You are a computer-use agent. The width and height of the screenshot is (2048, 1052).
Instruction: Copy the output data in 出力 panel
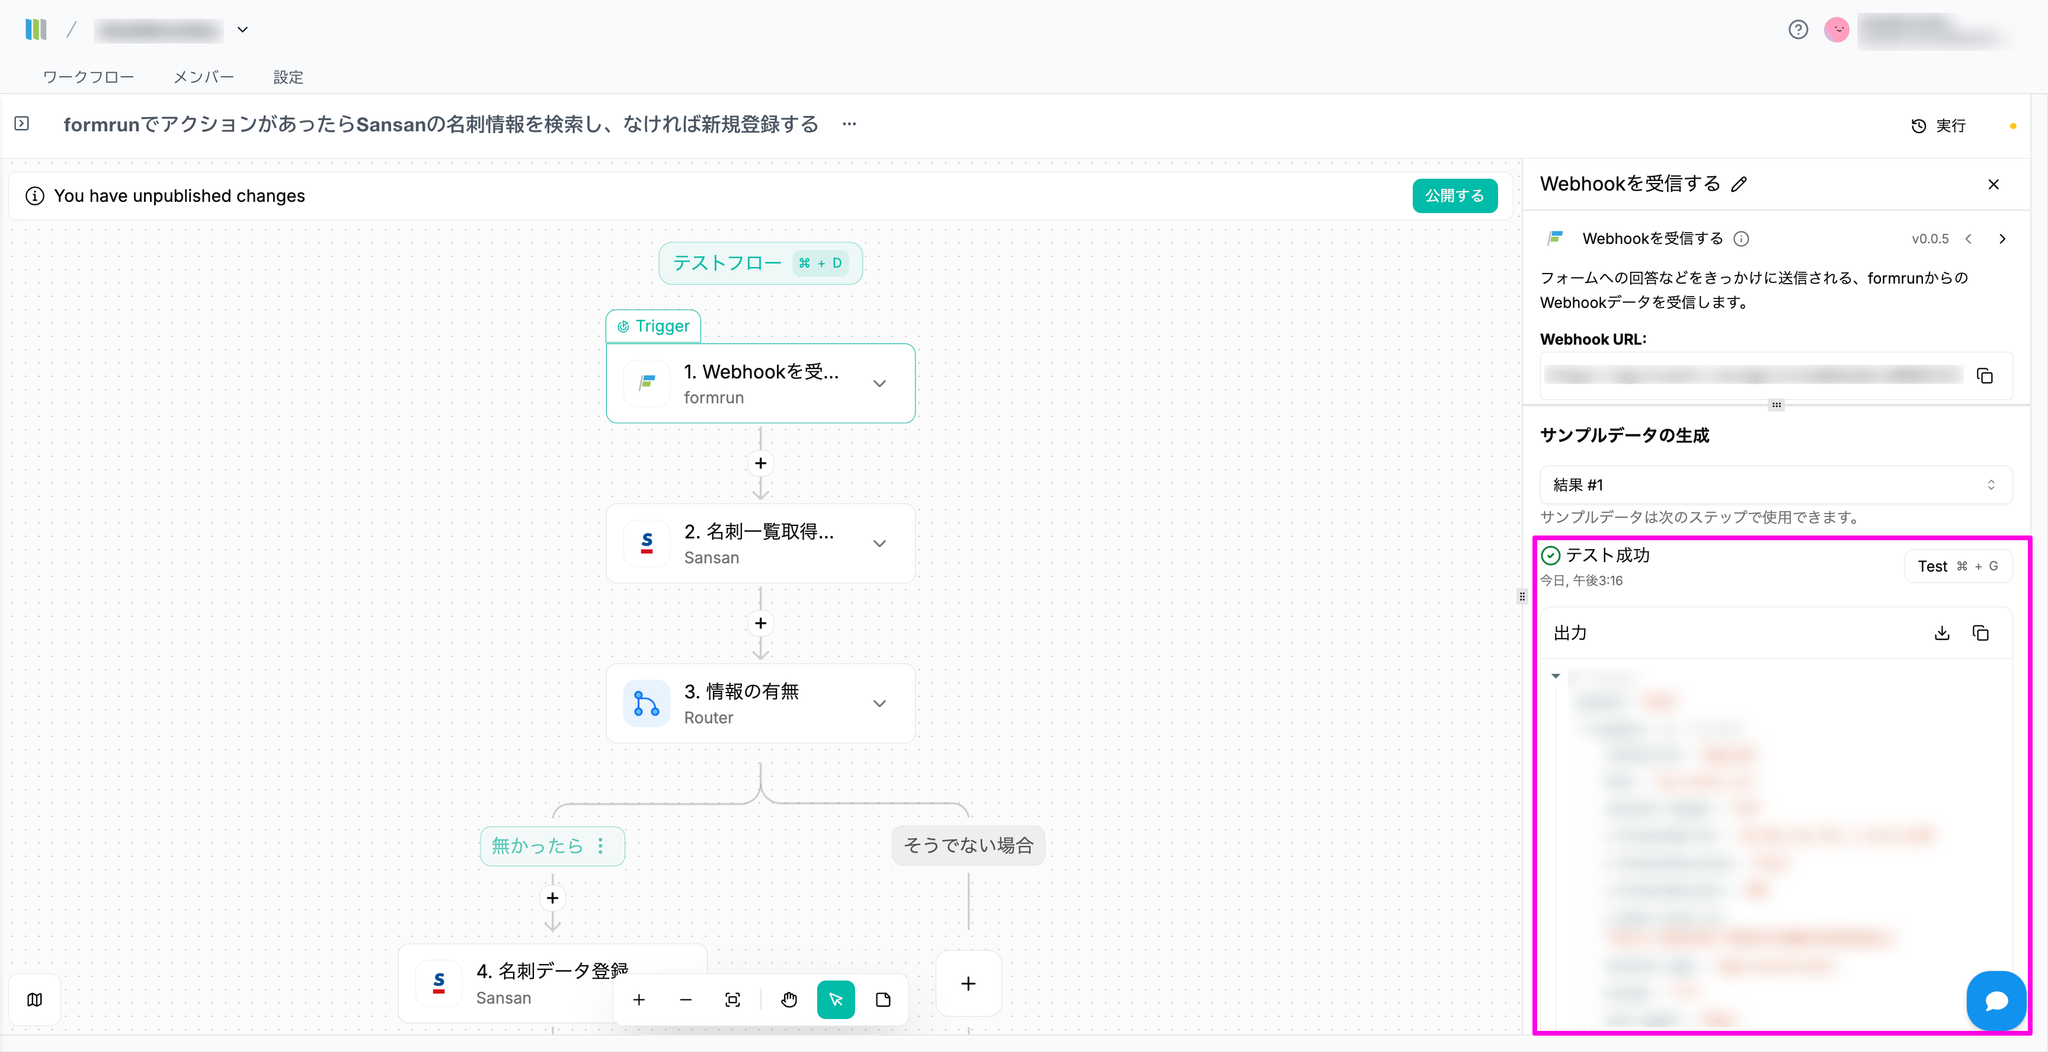pyautogui.click(x=1980, y=633)
